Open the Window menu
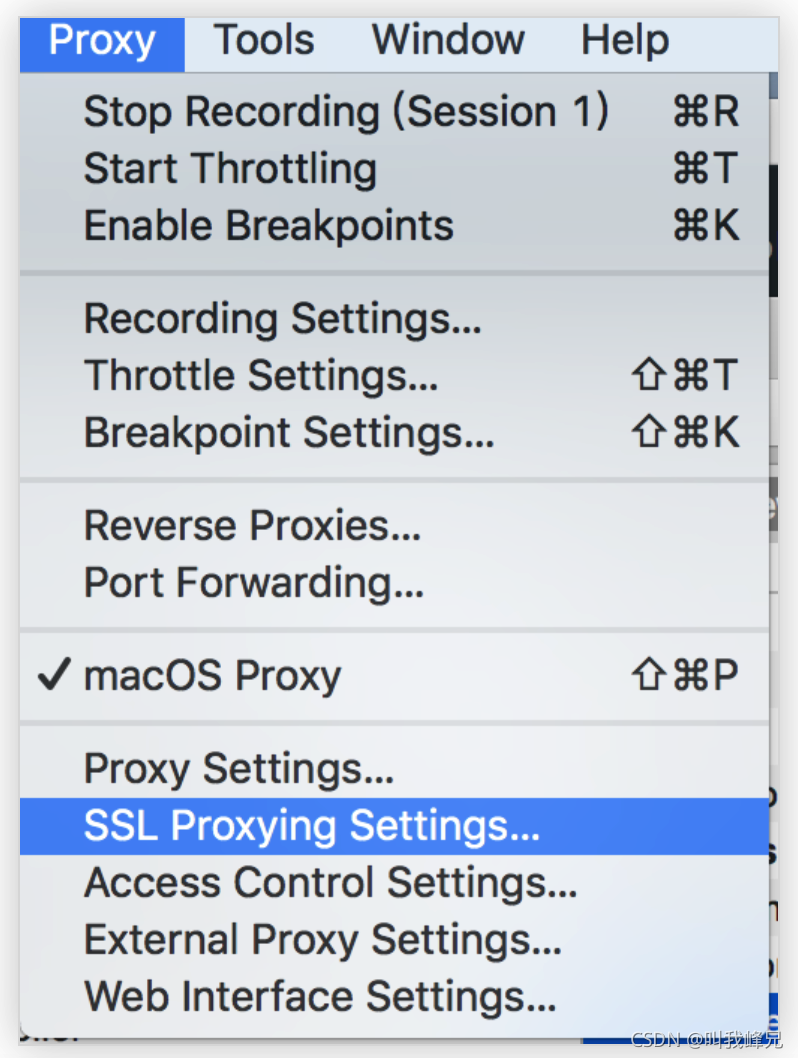The width and height of the screenshot is (798, 1058). click(x=448, y=41)
